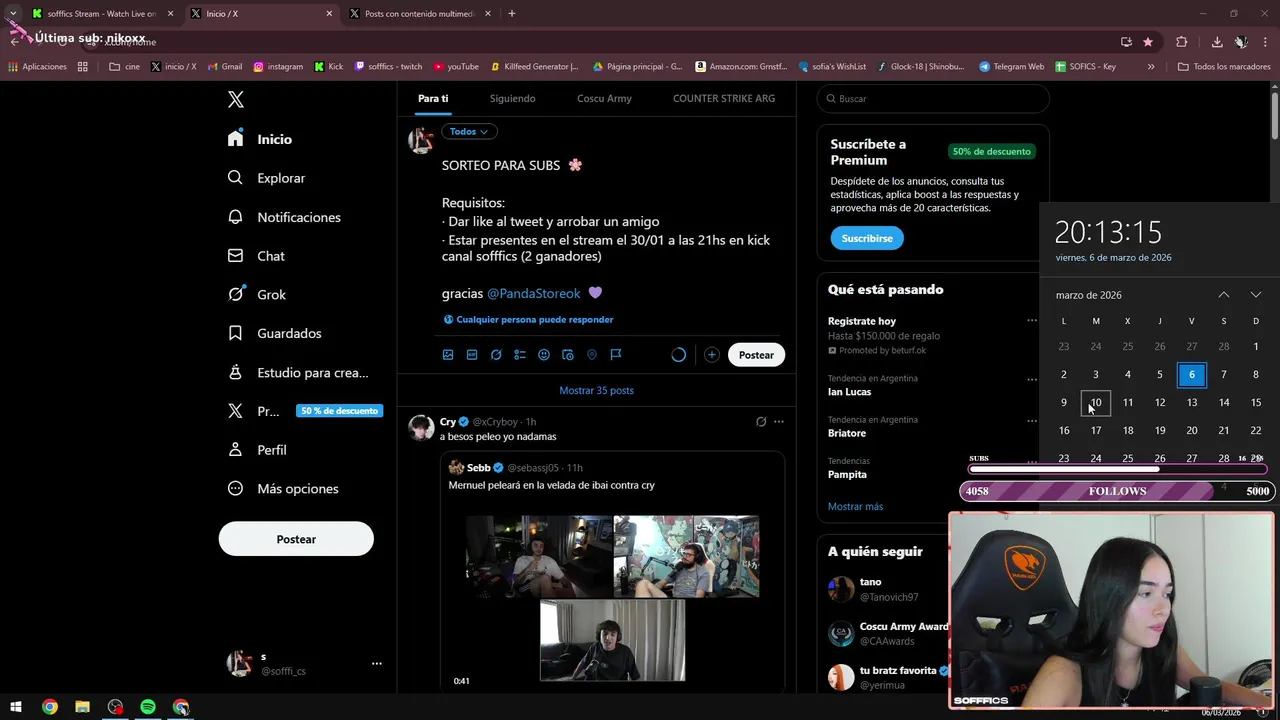
Task: Change Cualquier persona puede responder setting
Action: click(528, 320)
